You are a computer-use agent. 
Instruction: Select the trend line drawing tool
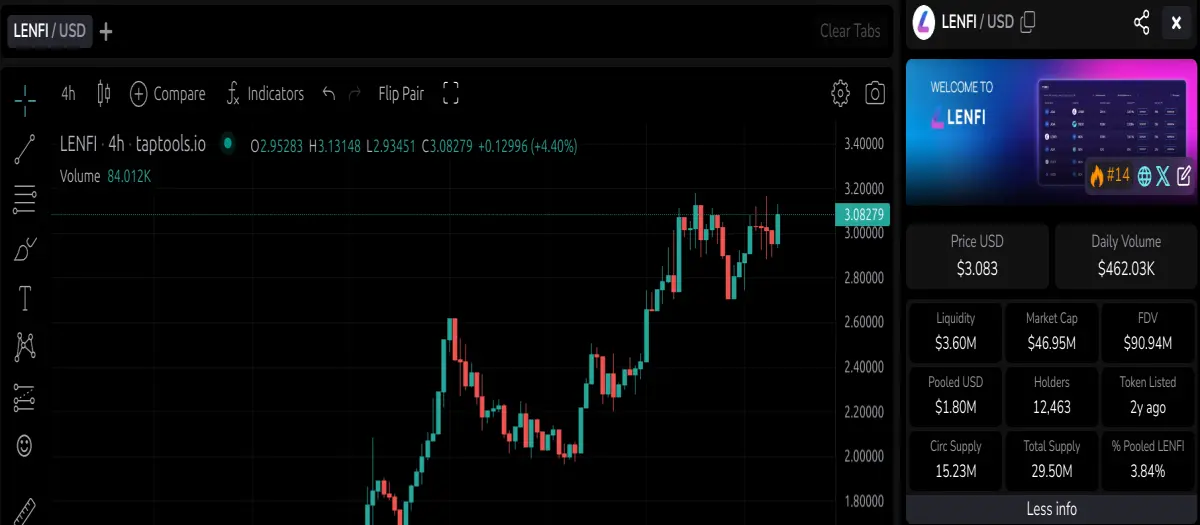click(x=25, y=148)
